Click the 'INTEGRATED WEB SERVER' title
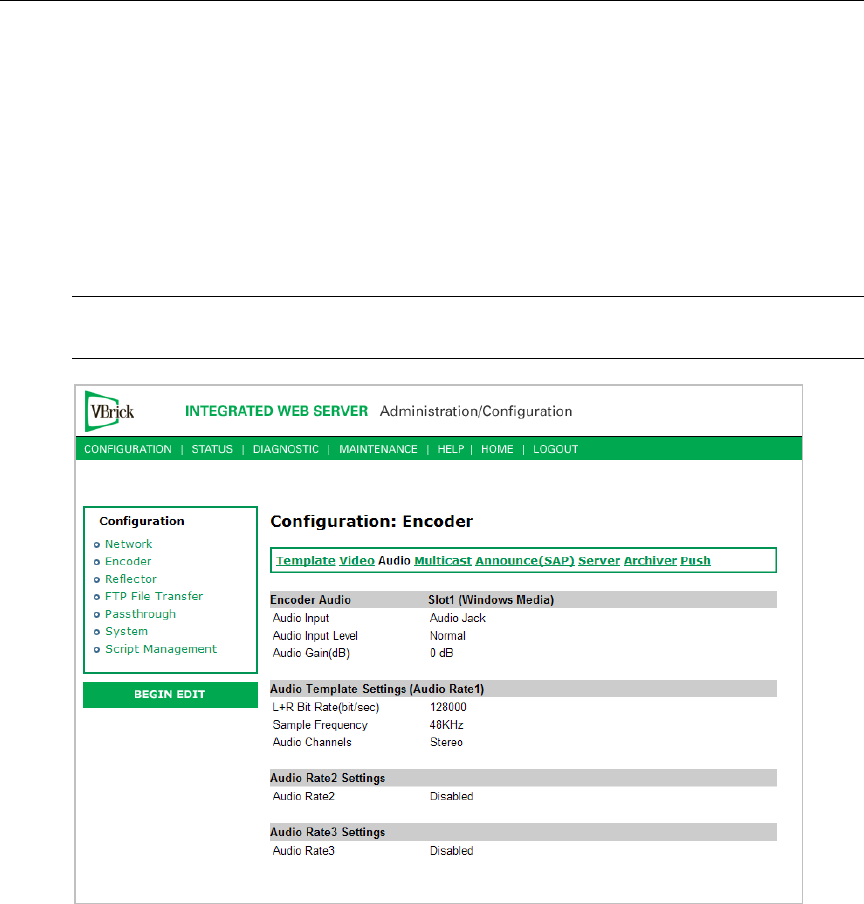This screenshot has width=864, height=904. point(276,411)
